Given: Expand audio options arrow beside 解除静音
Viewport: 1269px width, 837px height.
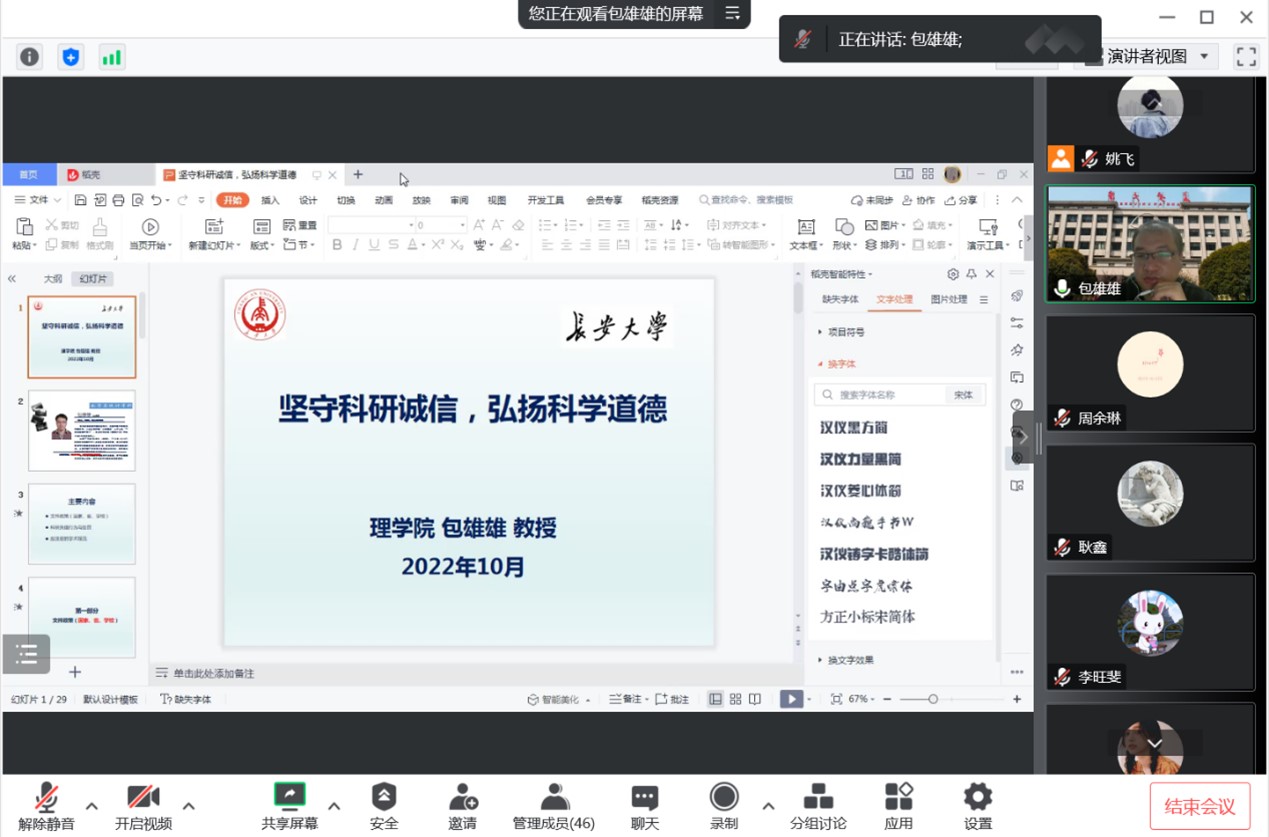Looking at the screenshot, I should (x=91, y=806).
